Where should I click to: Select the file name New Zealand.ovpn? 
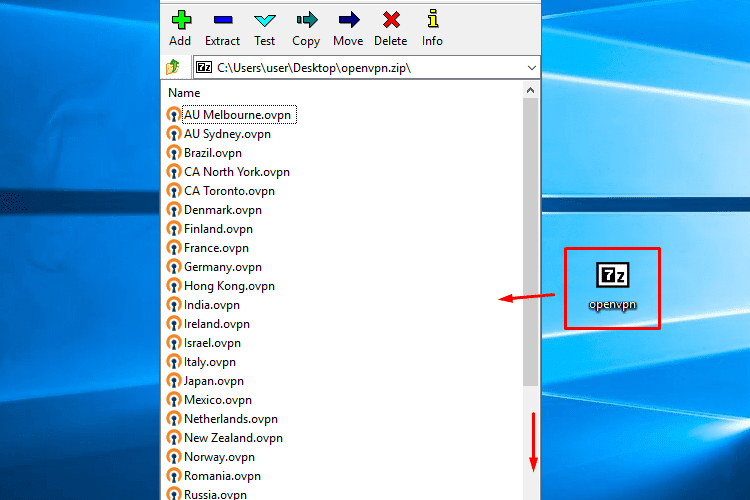pos(233,438)
